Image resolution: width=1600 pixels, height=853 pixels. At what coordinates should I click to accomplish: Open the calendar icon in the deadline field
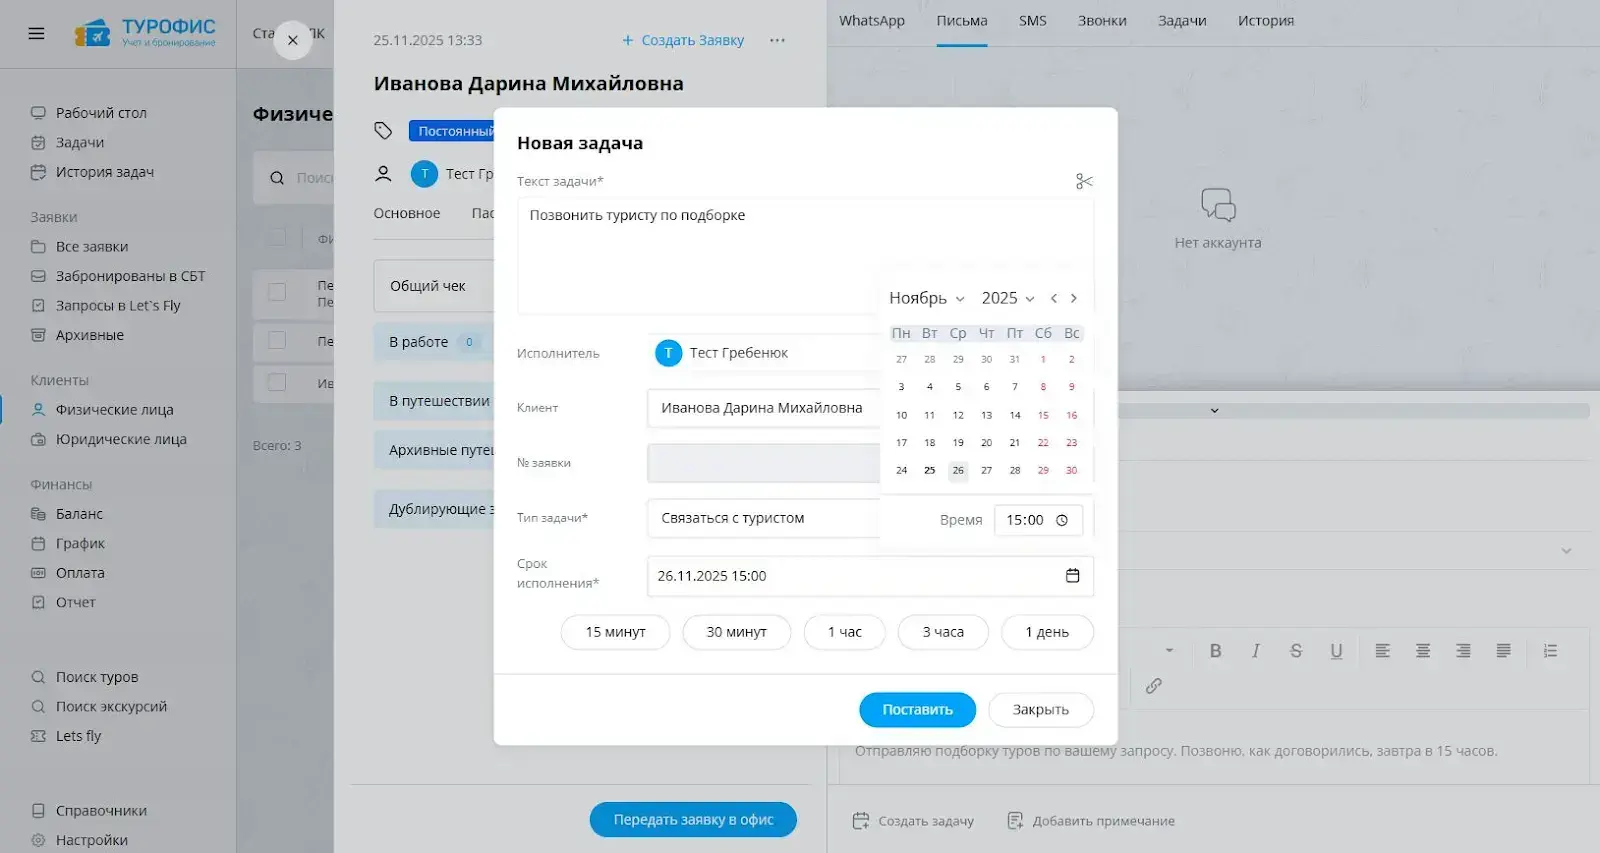(1072, 576)
